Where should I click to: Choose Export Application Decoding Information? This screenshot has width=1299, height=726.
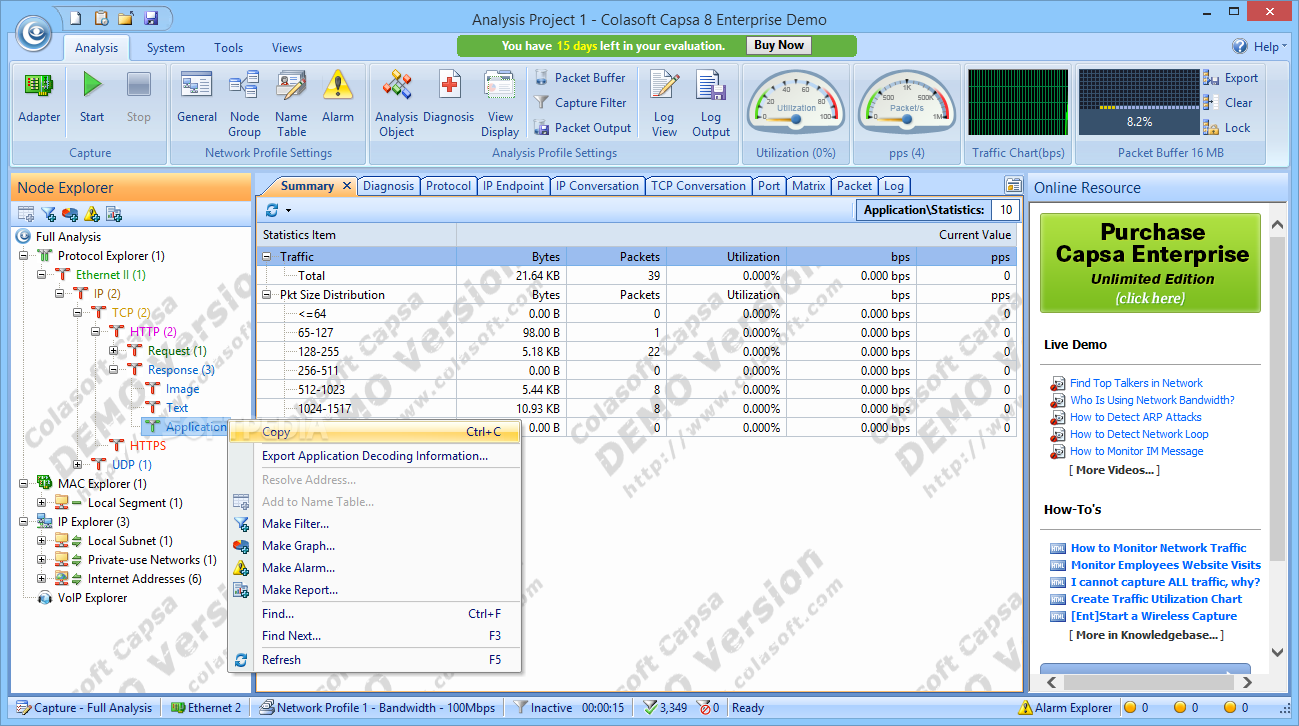click(x=375, y=456)
